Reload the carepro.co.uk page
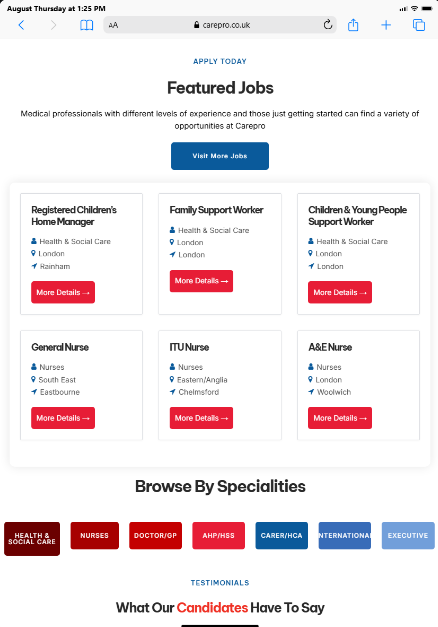The height and width of the screenshot is (627, 438). 328,25
